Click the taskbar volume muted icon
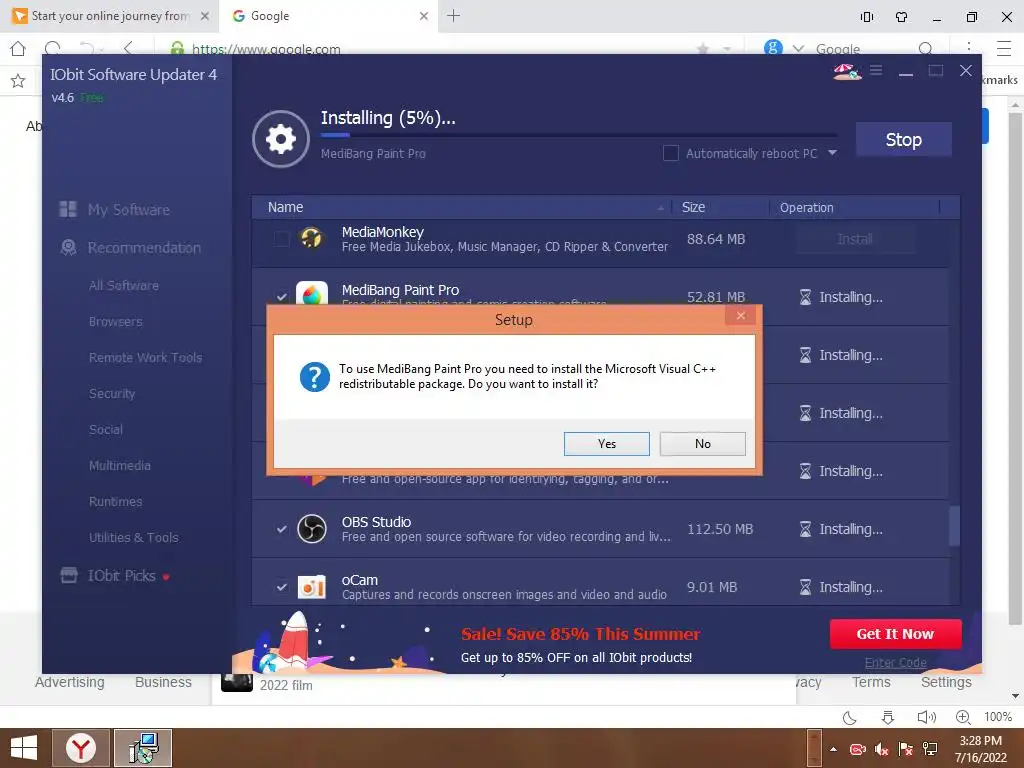 882,748
